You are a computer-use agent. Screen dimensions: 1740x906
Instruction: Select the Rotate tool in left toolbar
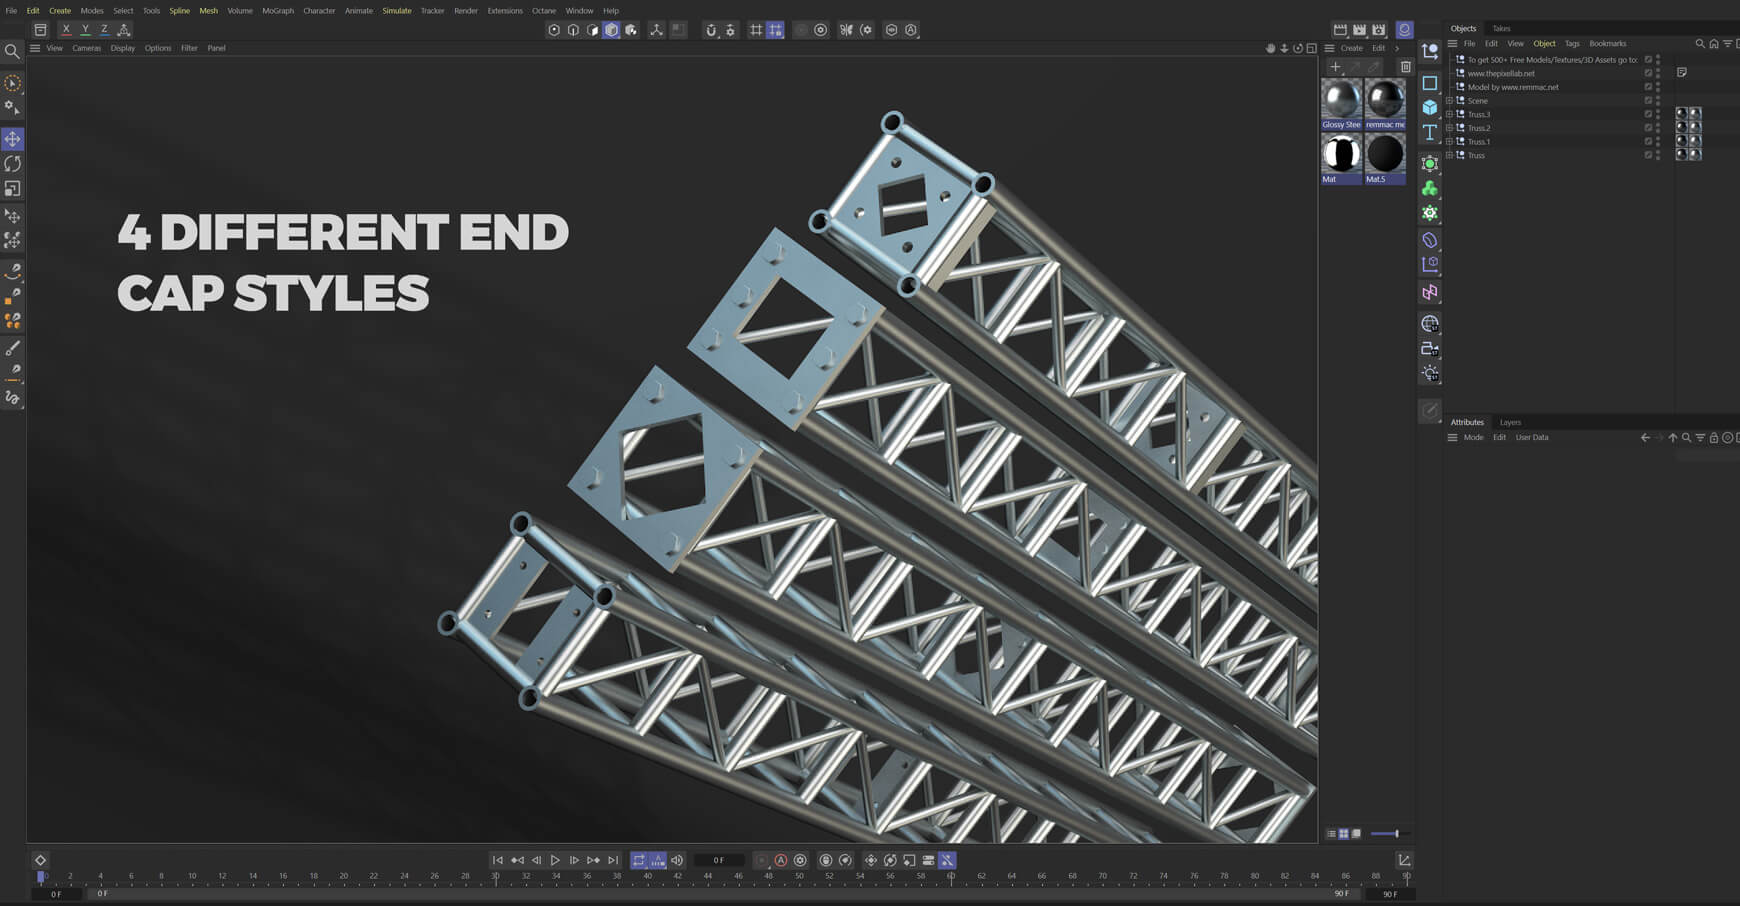coord(13,164)
